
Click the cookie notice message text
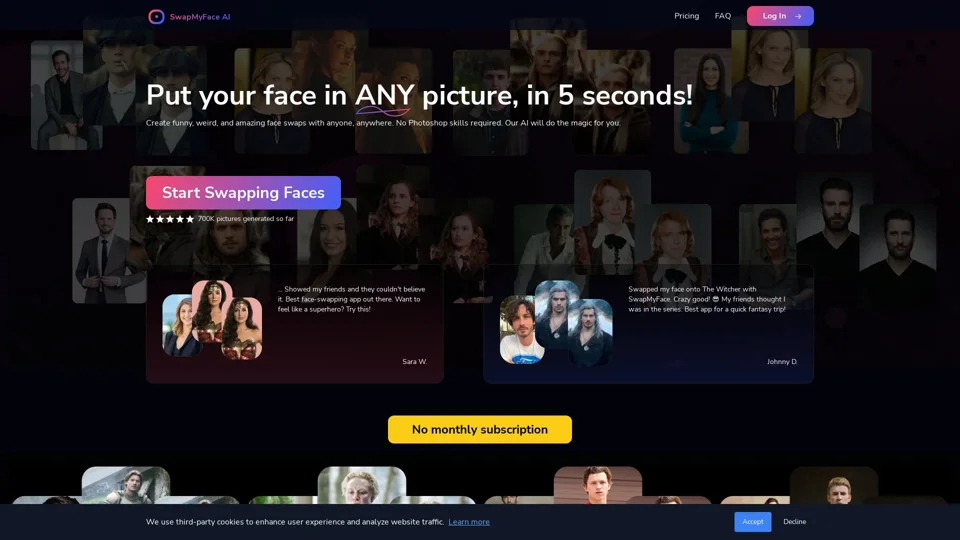point(294,522)
